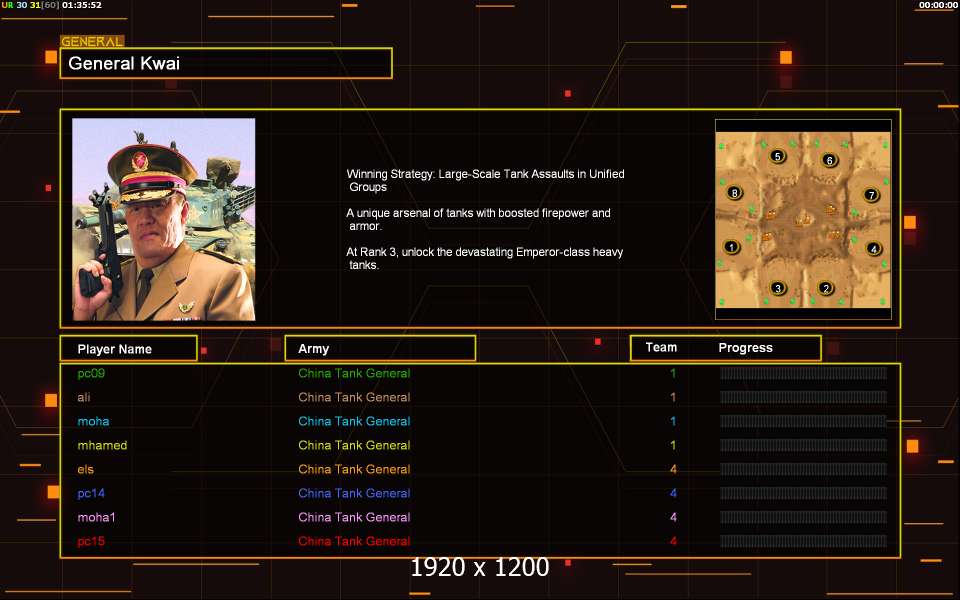Select start position 5 on the map
Viewport: 960px width, 600px height.
(778, 156)
